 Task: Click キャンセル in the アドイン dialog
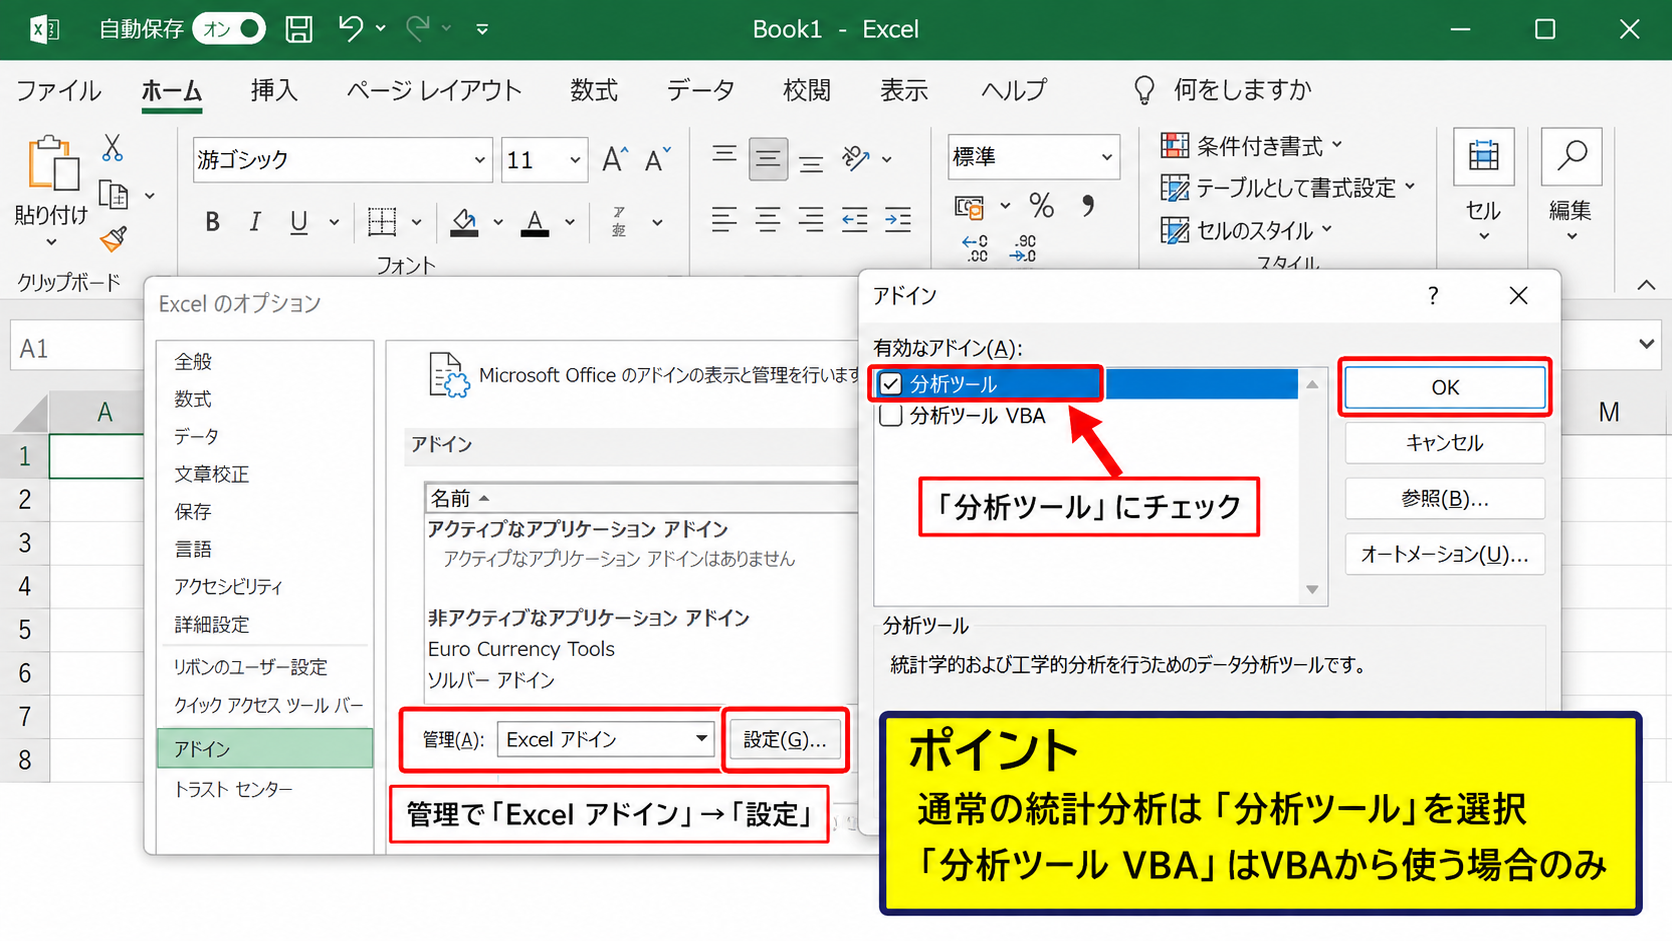1445,443
